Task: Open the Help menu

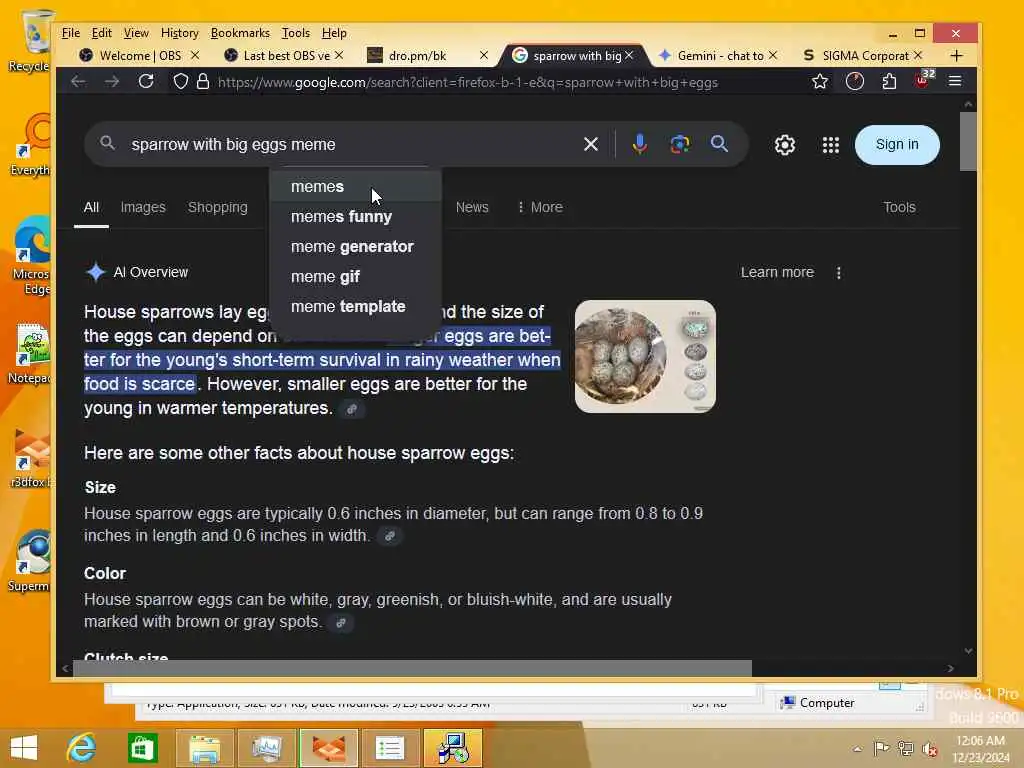Action: [334, 33]
